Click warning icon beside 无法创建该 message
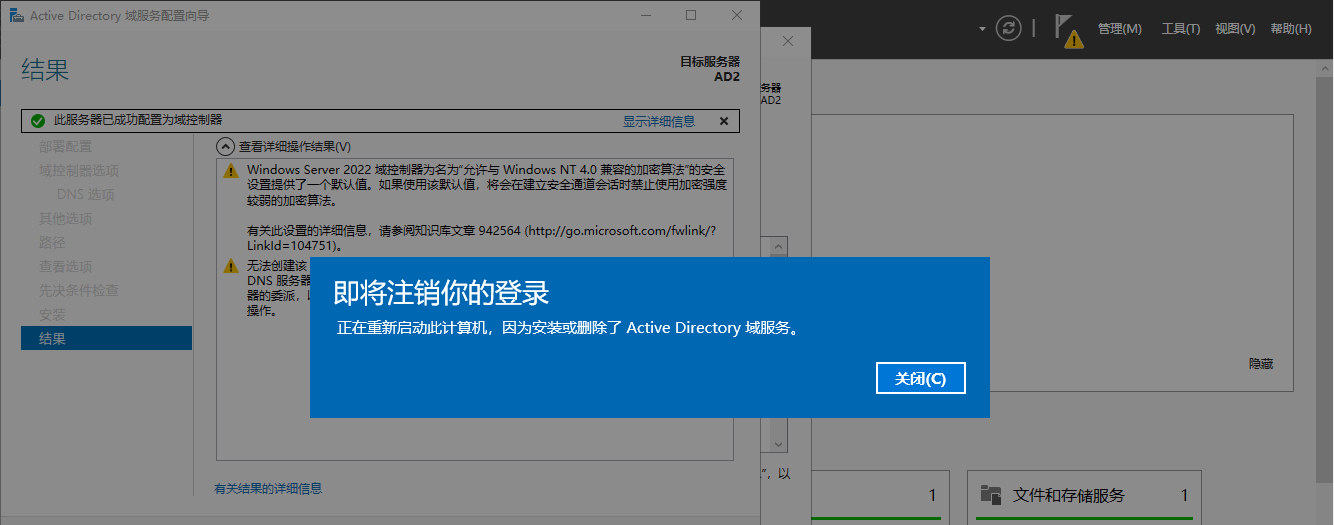 click(x=231, y=266)
